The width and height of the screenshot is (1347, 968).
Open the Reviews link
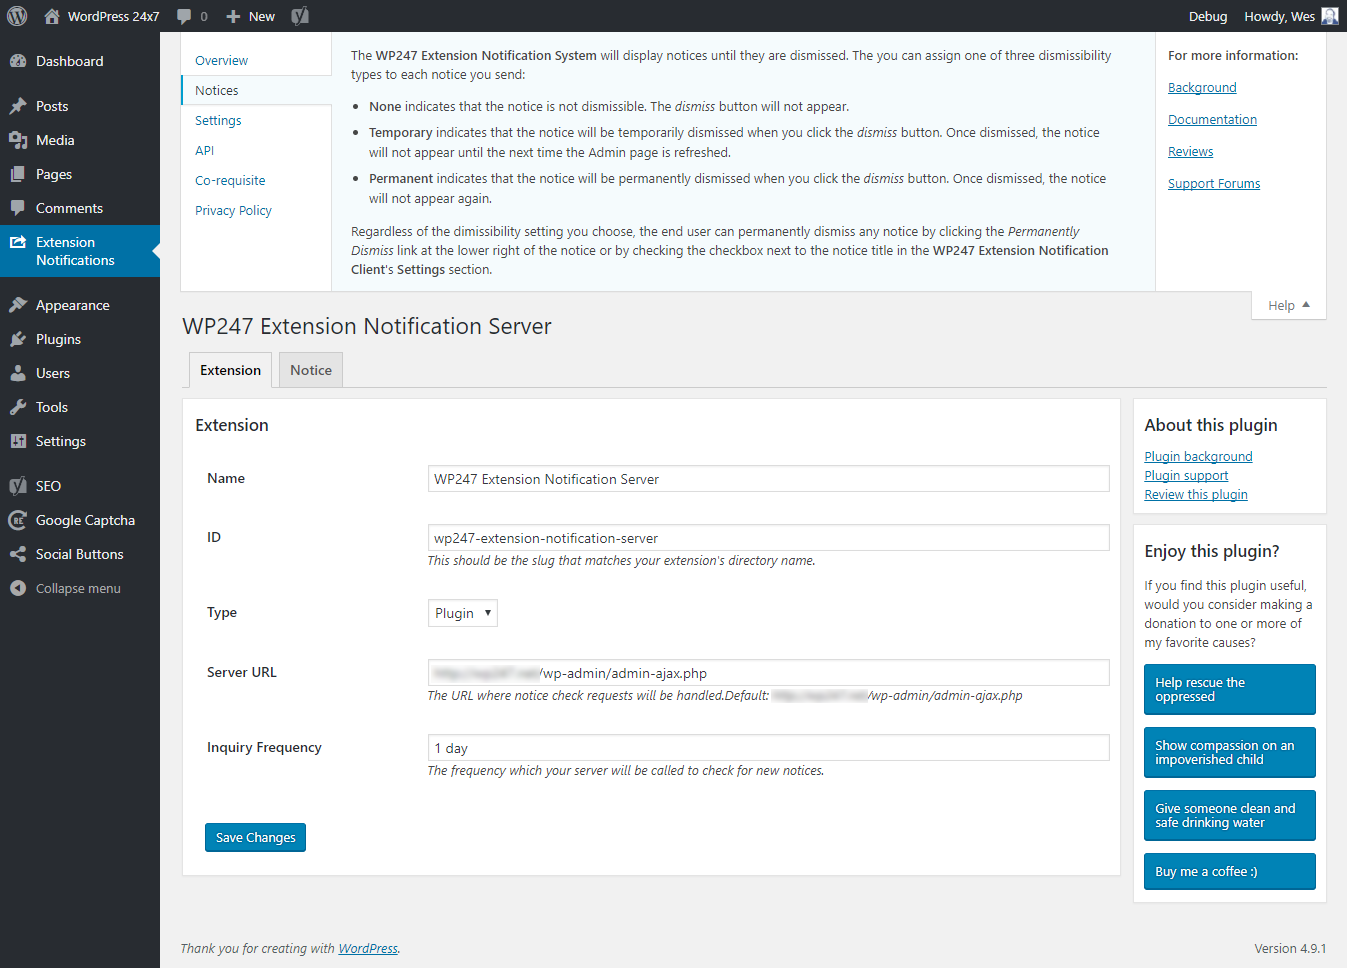pos(1190,151)
